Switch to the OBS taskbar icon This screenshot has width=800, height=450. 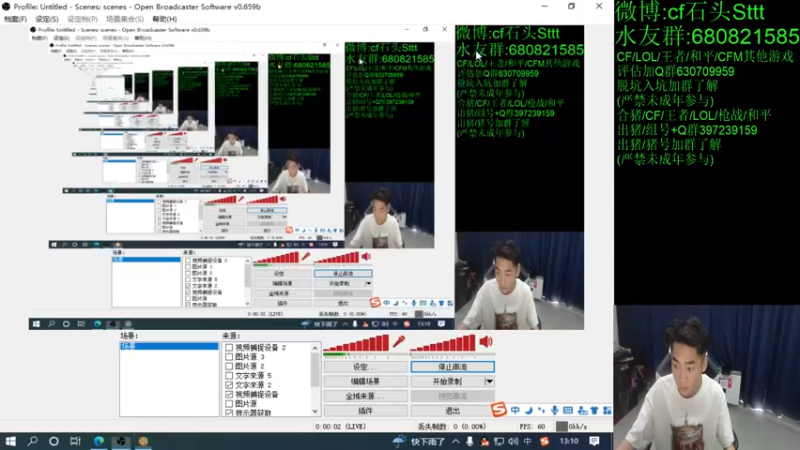[x=121, y=441]
